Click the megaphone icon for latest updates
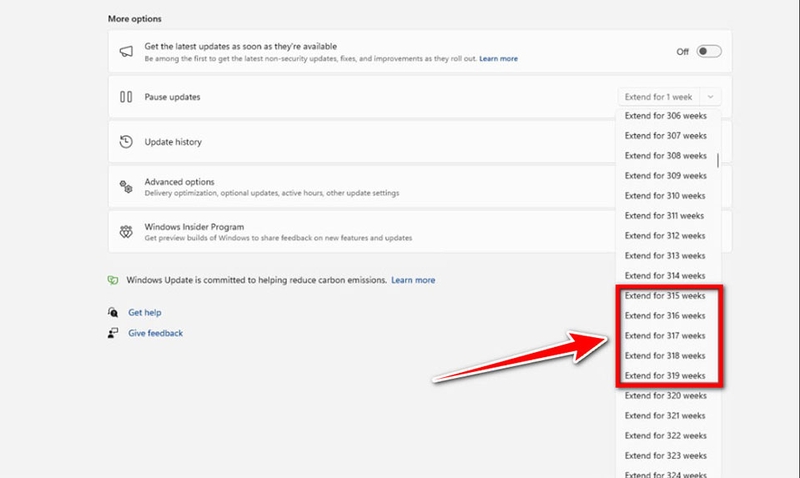This screenshot has width=800, height=478. (126, 51)
